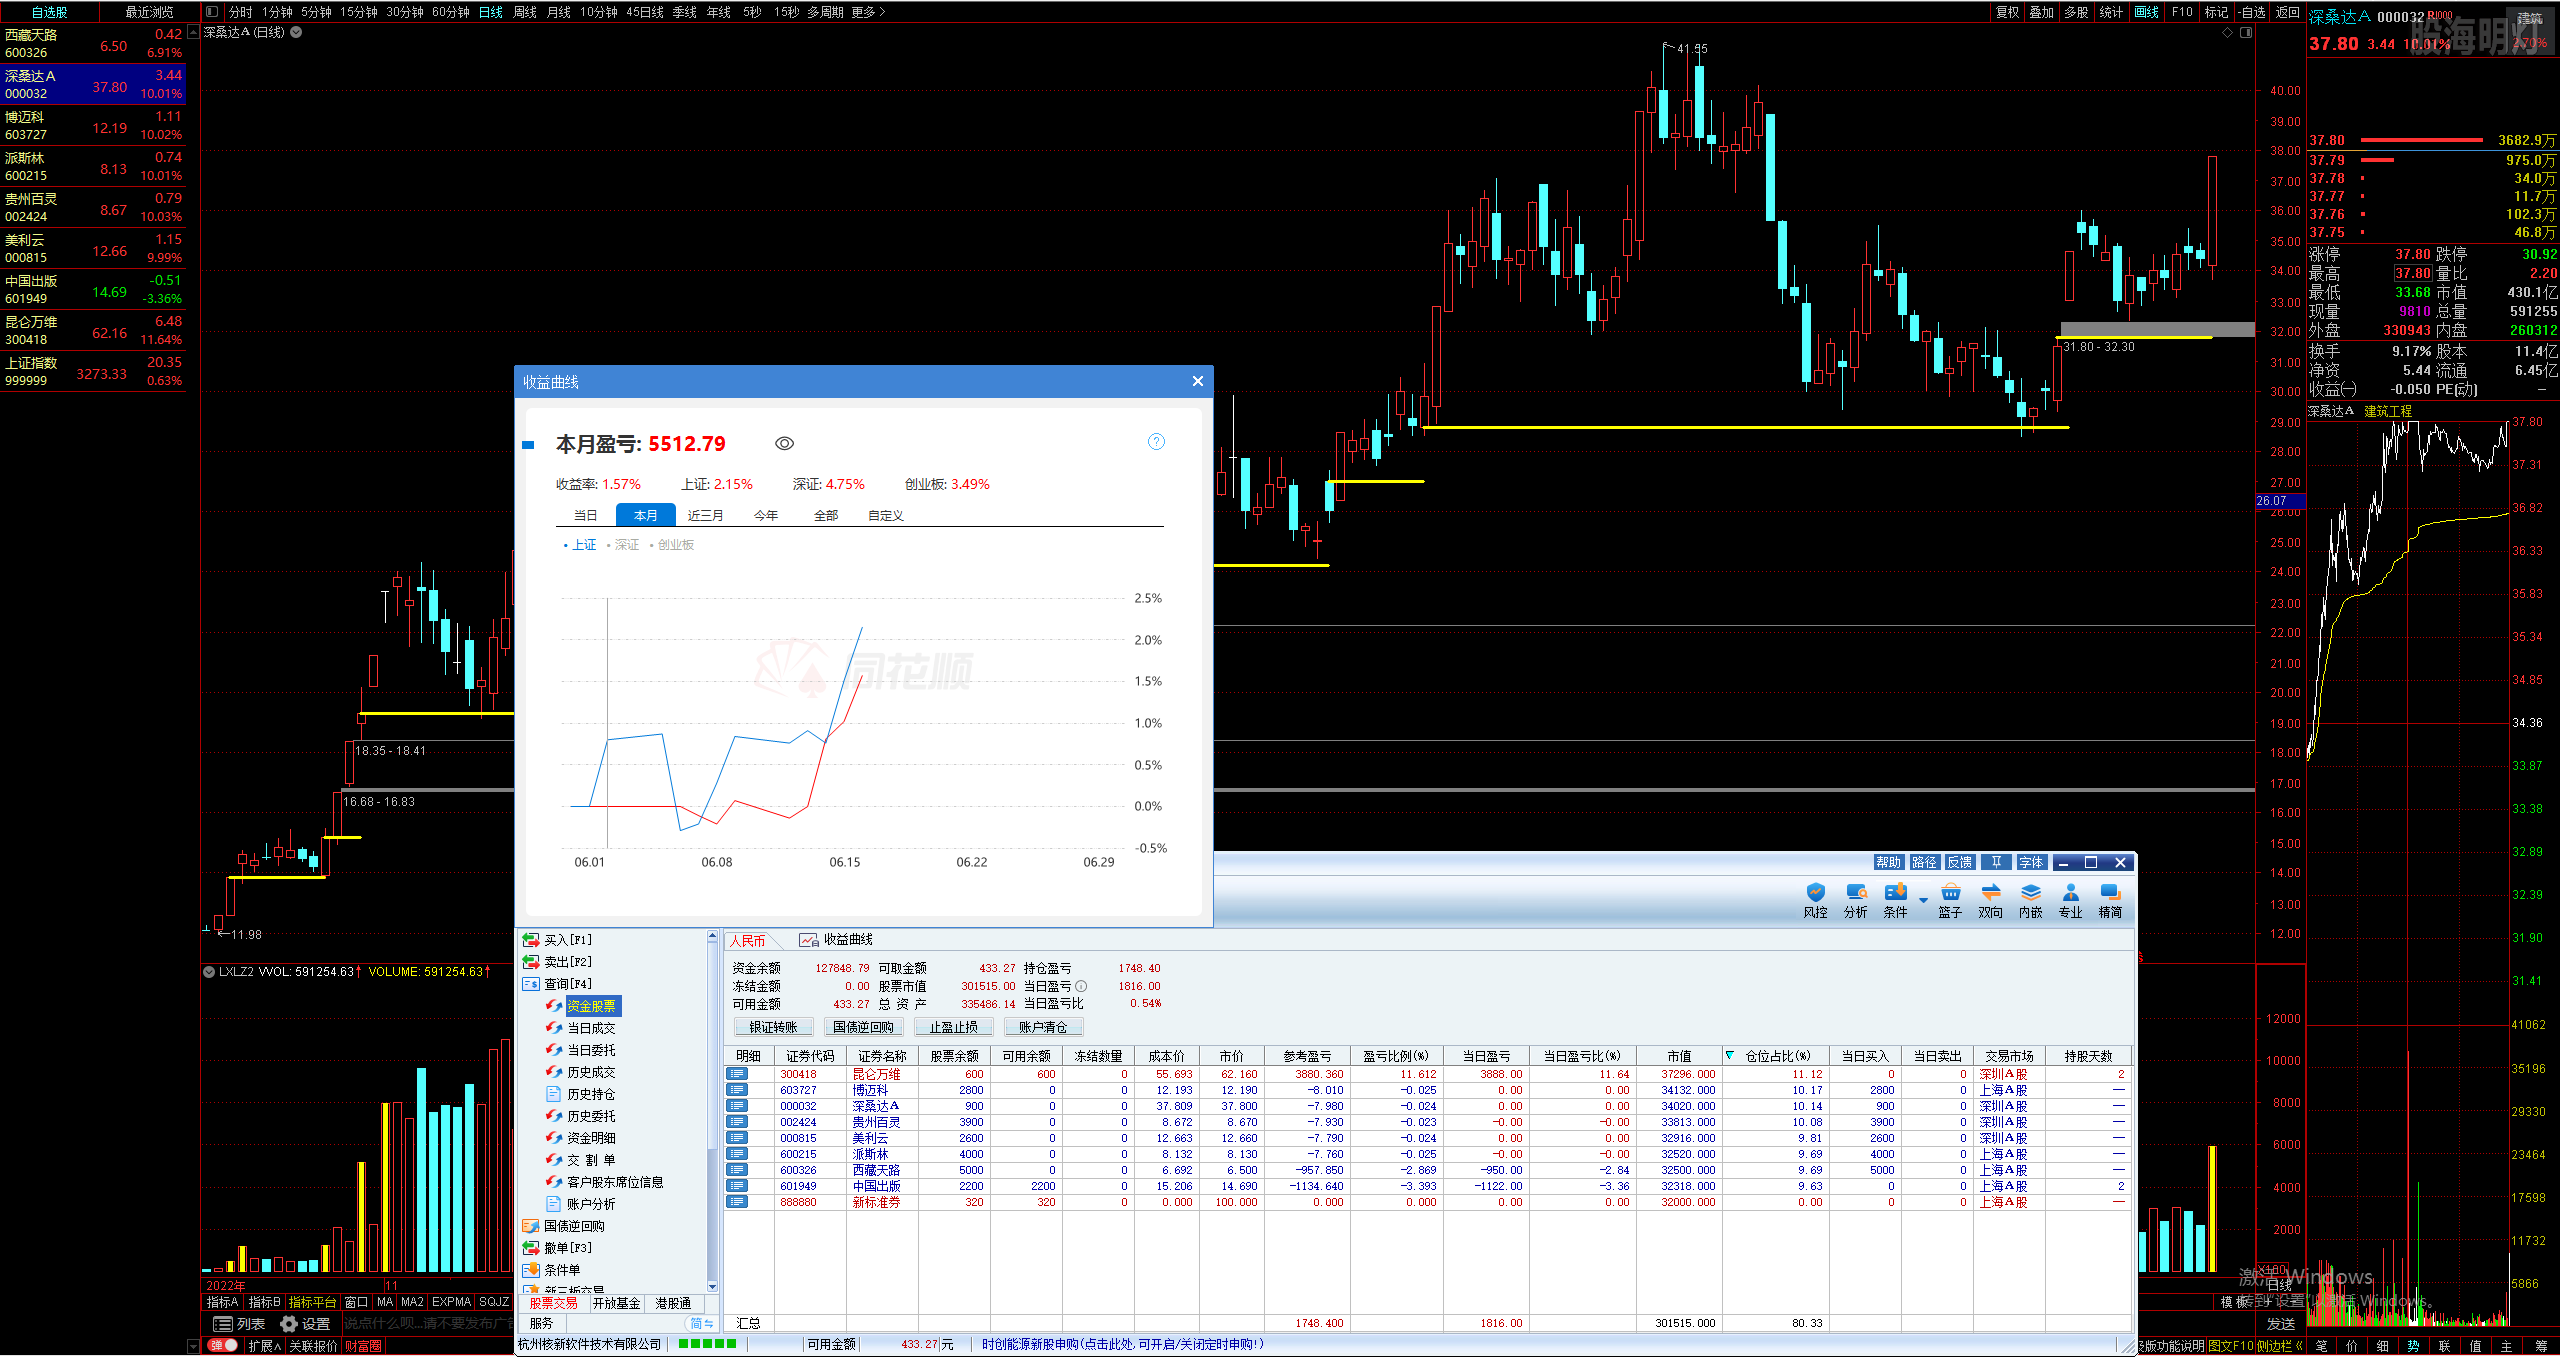Click the sidebar tree scroll-down arrow
Viewport: 2560px width, 1357px height.
pyautogui.click(x=712, y=1286)
